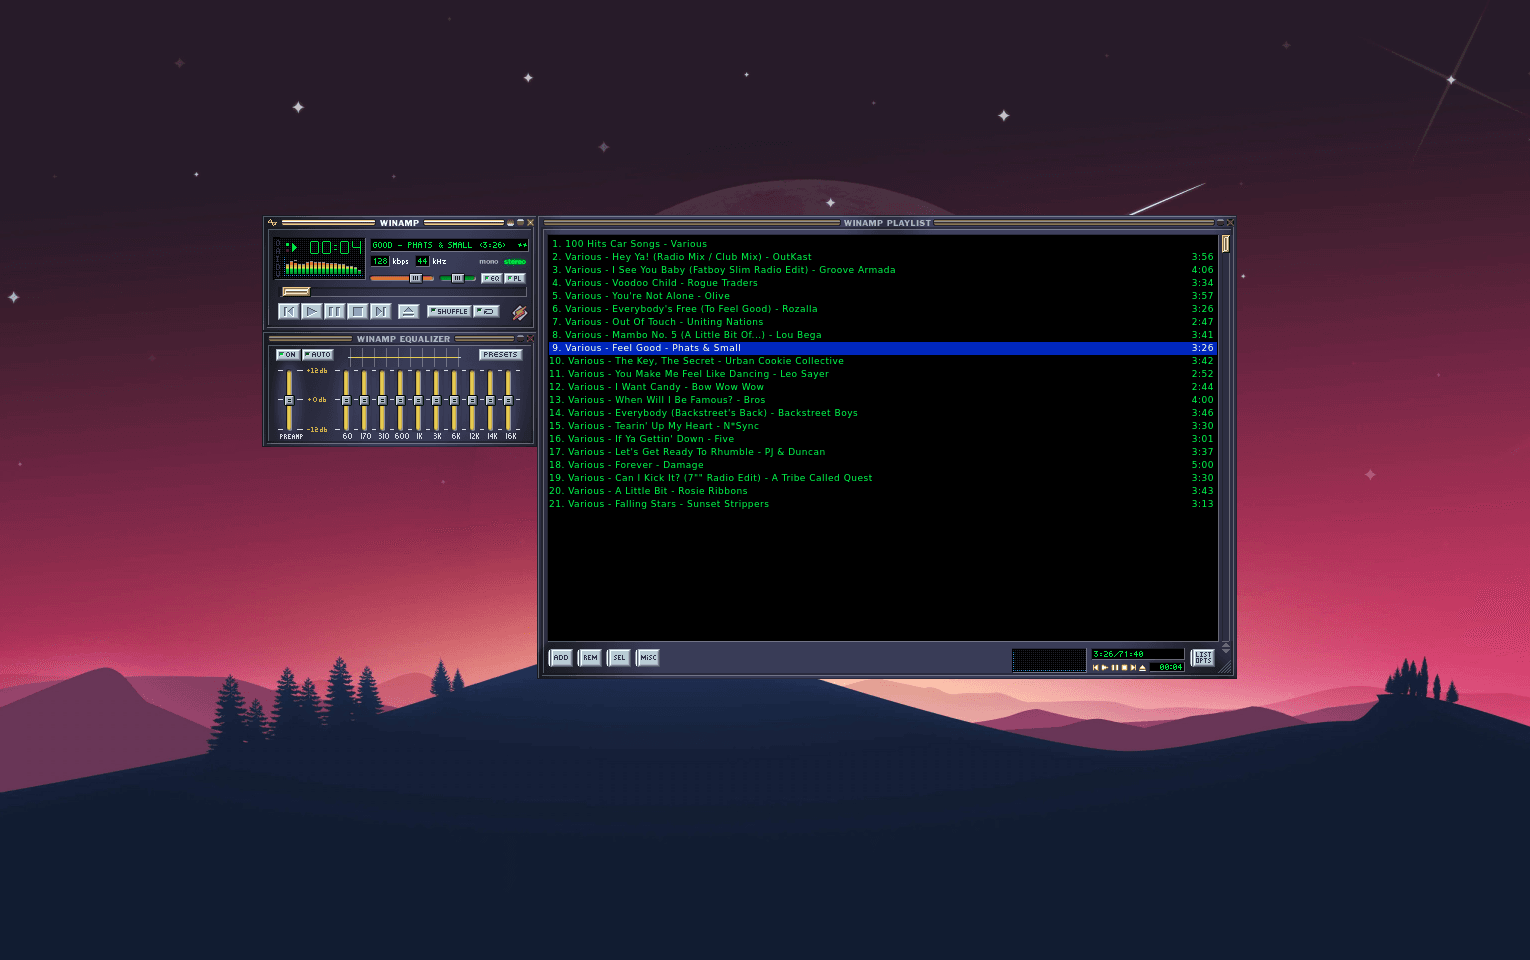Select 'Everybody (Backstreet's Back) - Backstreet Boys'
This screenshot has height=960, width=1530.
pos(882,413)
